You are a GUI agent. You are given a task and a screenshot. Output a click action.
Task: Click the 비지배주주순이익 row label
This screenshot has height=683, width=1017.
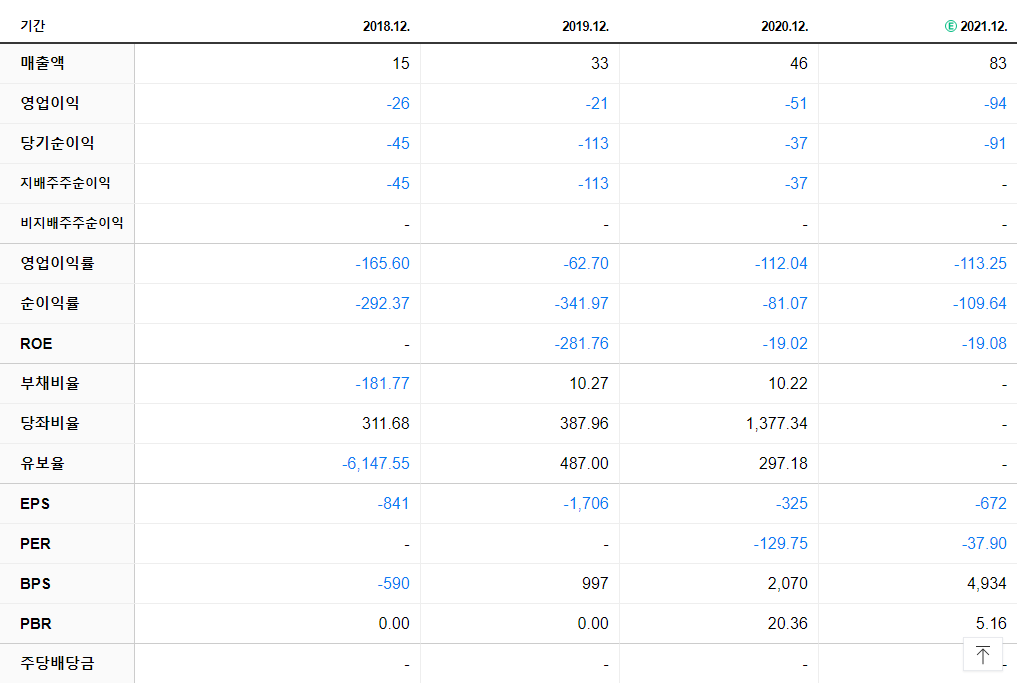pyautogui.click(x=72, y=223)
